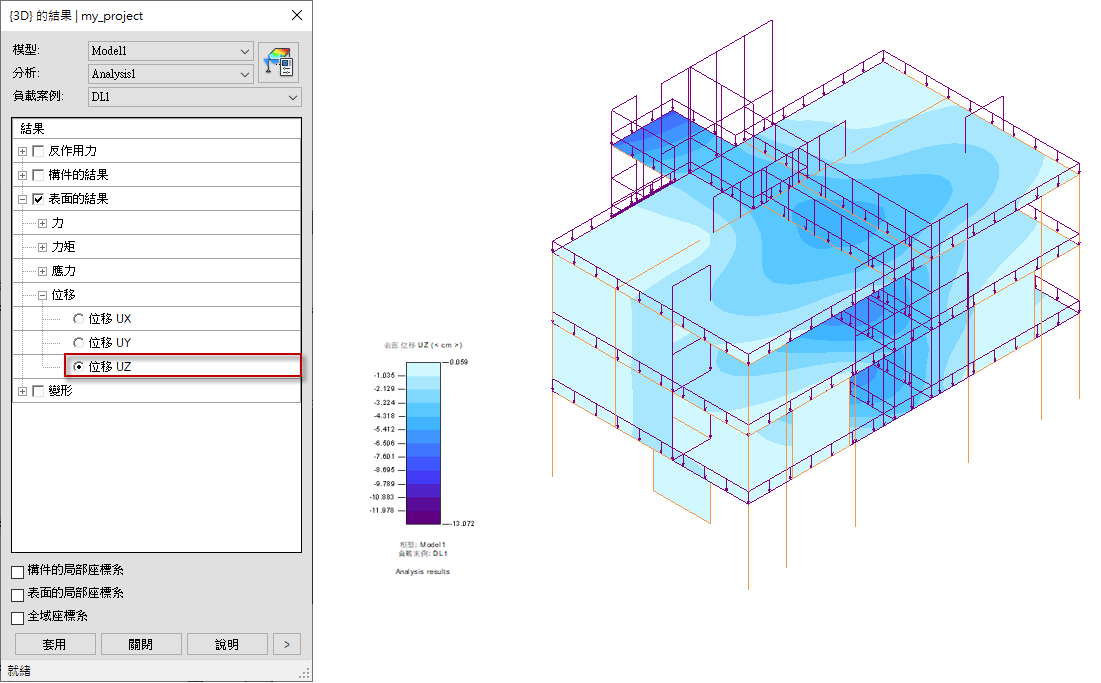
Task: Click the > expand dialog button
Action: (x=286, y=644)
